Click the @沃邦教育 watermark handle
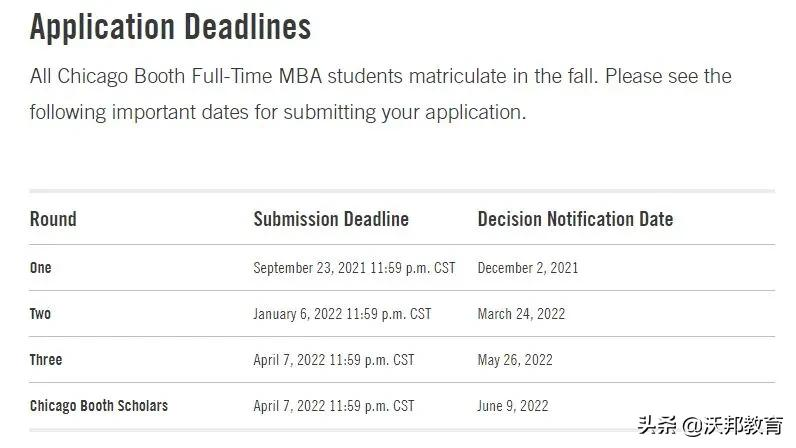 tap(733, 424)
